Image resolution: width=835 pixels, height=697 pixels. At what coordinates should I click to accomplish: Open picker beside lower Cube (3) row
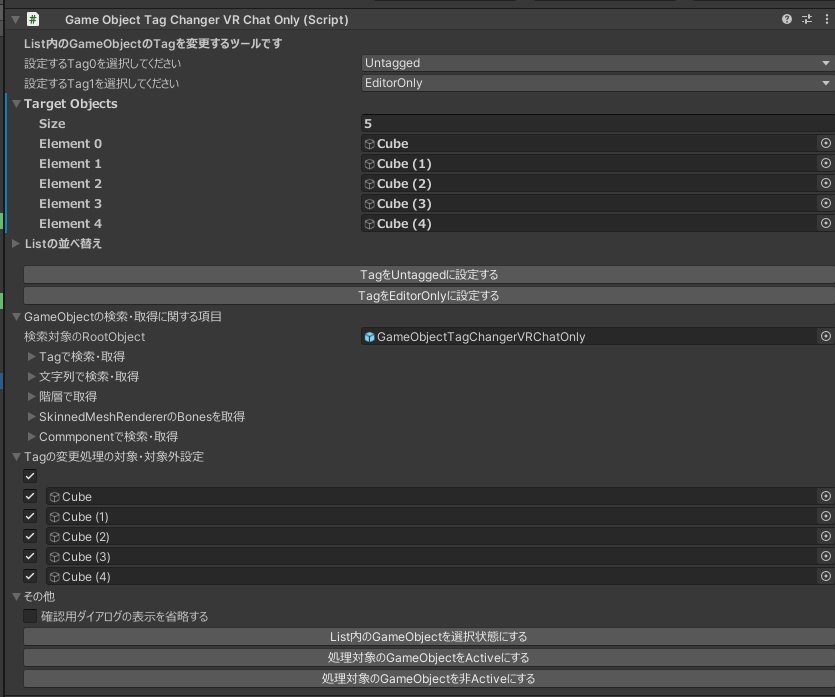[825, 556]
